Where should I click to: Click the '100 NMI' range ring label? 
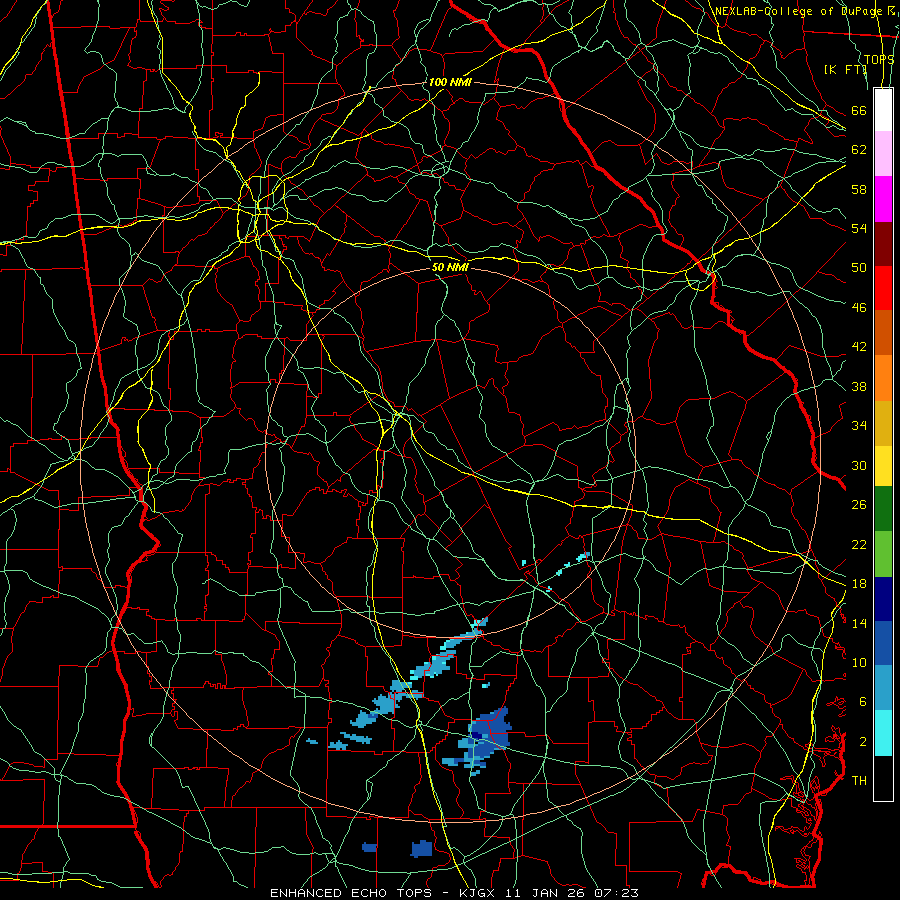pyautogui.click(x=450, y=82)
